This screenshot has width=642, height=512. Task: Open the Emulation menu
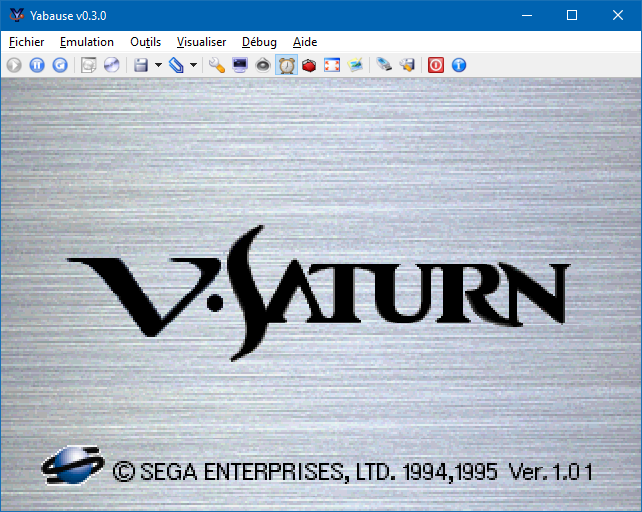[87, 42]
